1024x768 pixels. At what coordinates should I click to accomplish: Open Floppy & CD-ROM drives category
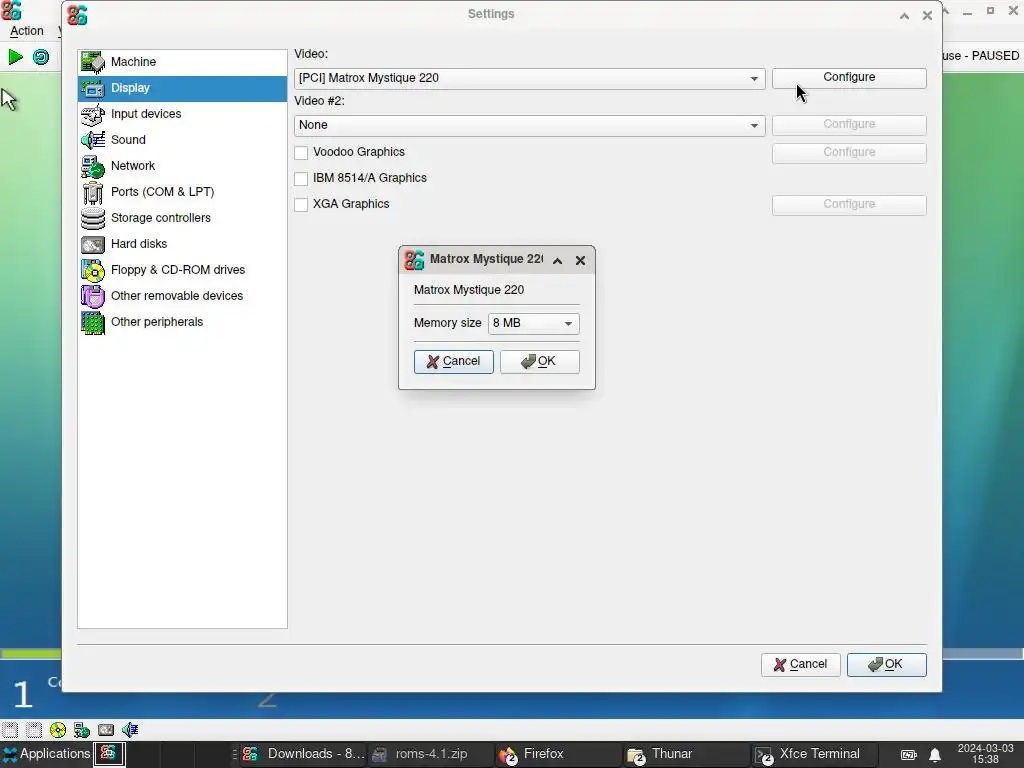[x=182, y=270]
